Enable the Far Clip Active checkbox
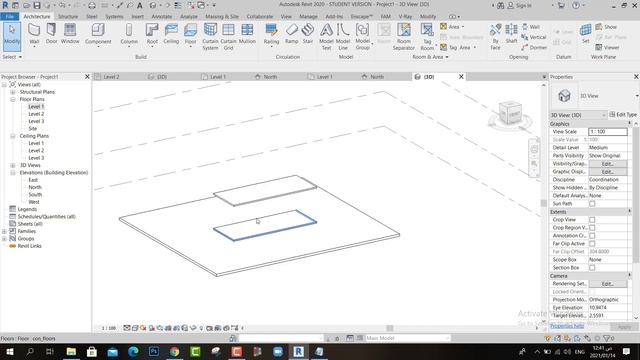This screenshot has width=640, height=360. click(592, 244)
